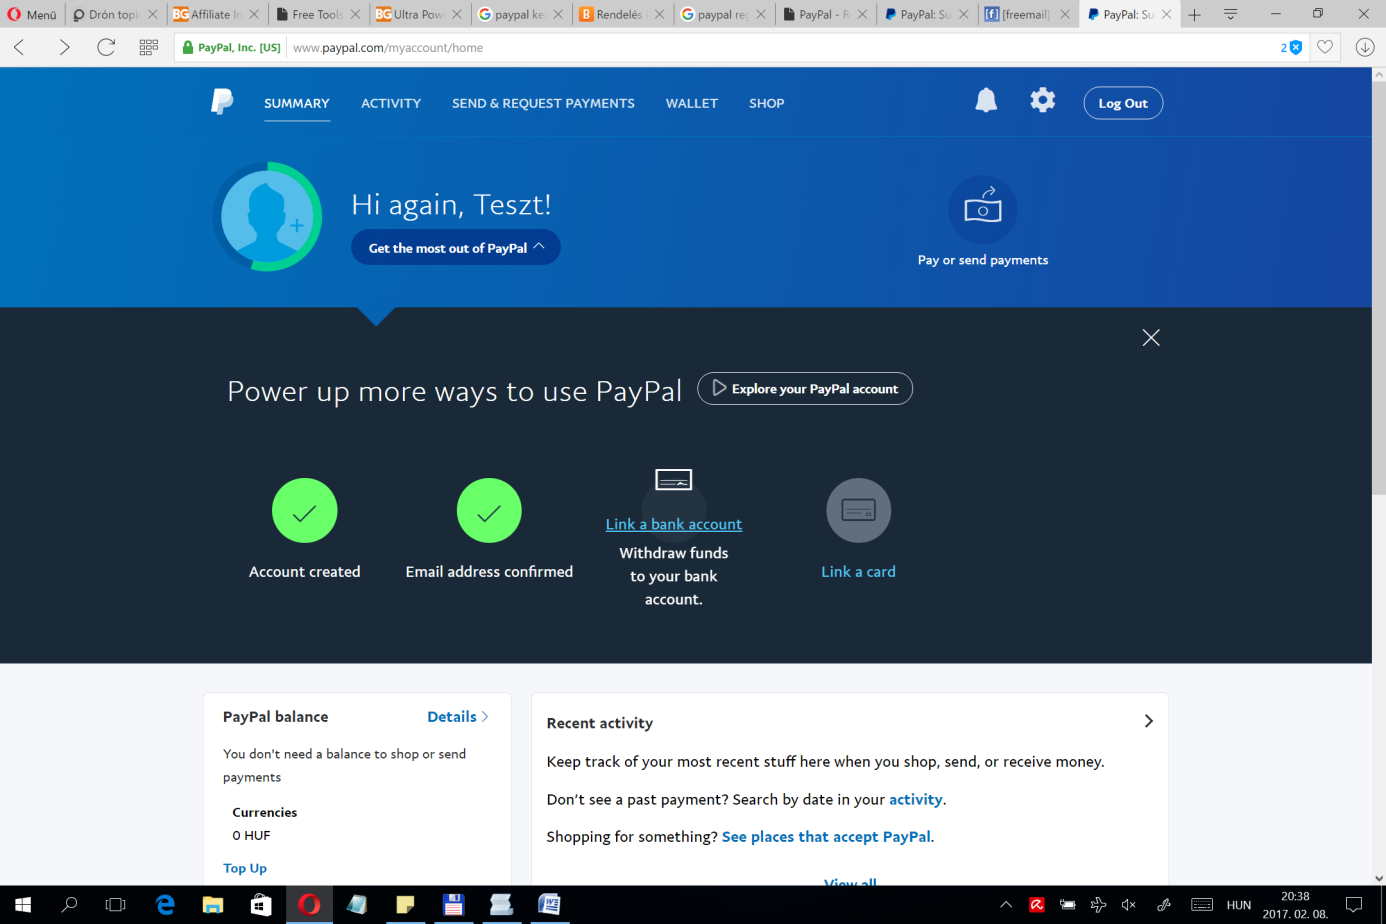Bookmark page with heart icon
This screenshot has width=1386, height=924.
coord(1325,47)
